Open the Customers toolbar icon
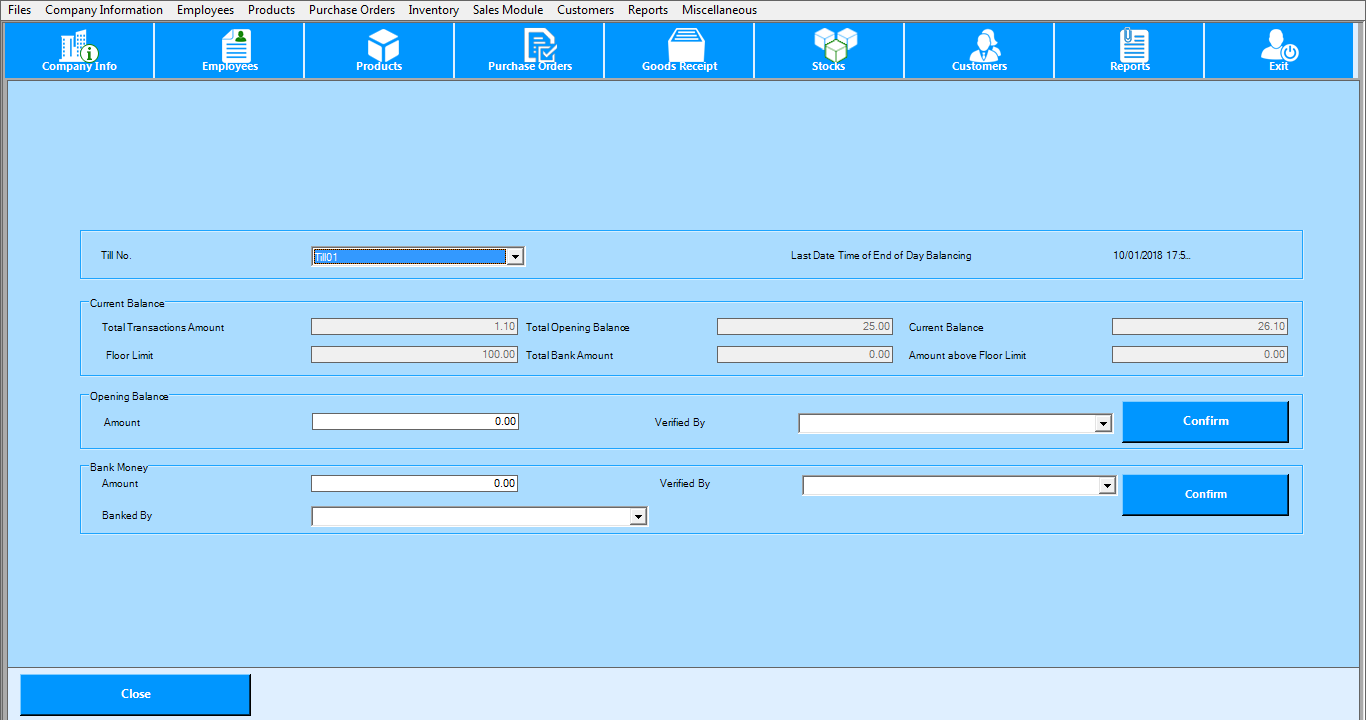This screenshot has height=720, width=1366. [x=980, y=50]
